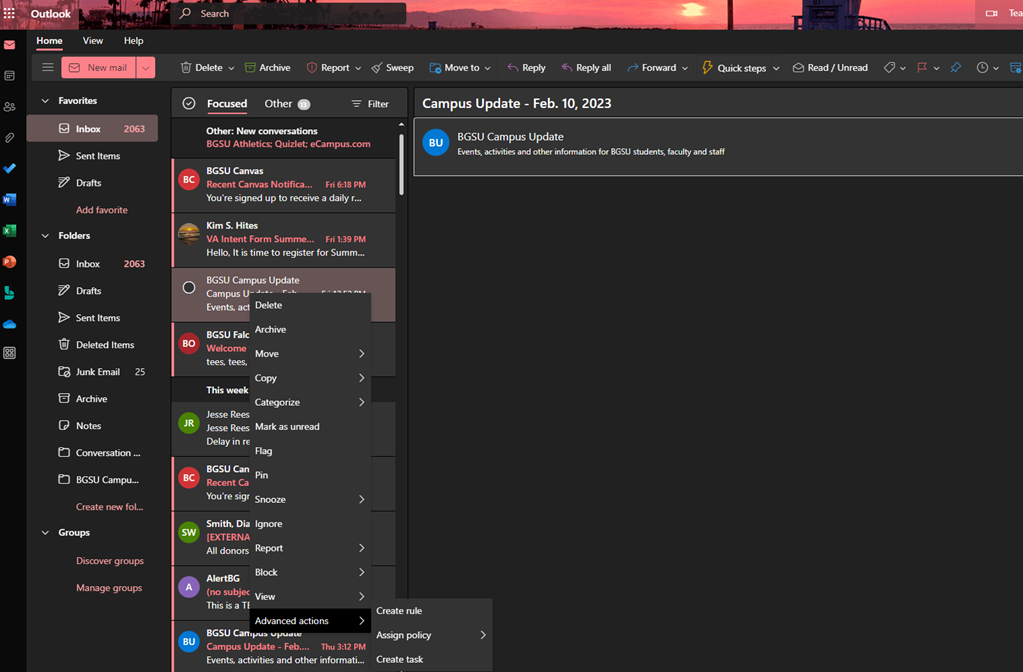Open the Deleted Items folder

tap(92, 344)
